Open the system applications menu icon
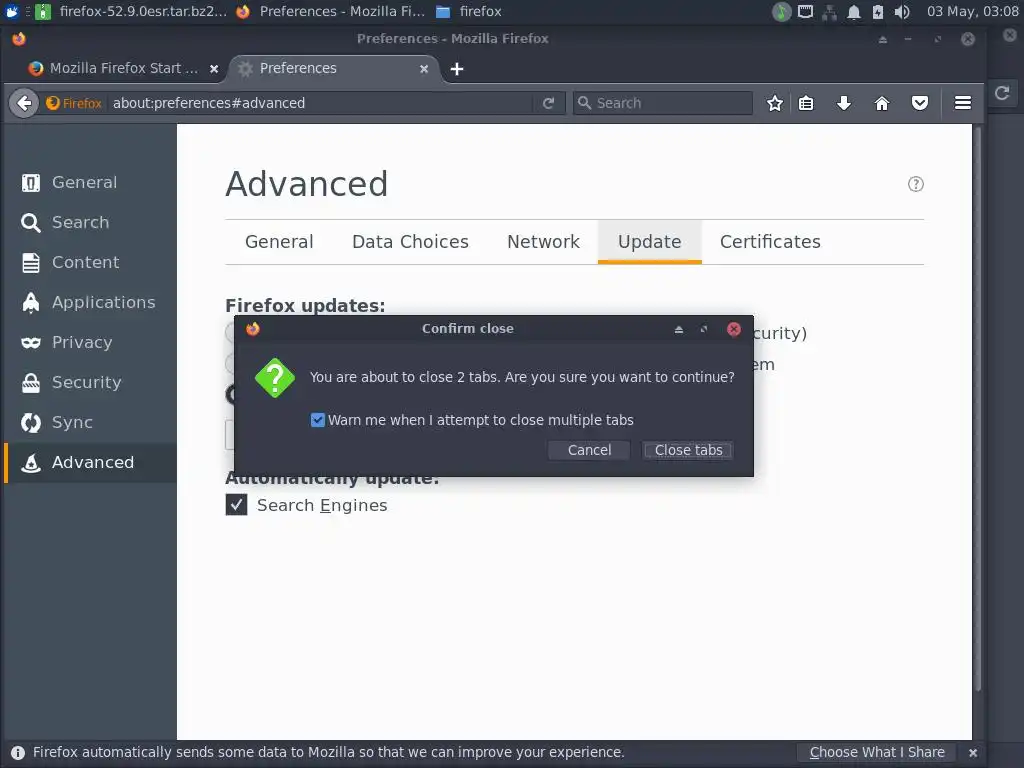1024x768 pixels. [x=12, y=11]
